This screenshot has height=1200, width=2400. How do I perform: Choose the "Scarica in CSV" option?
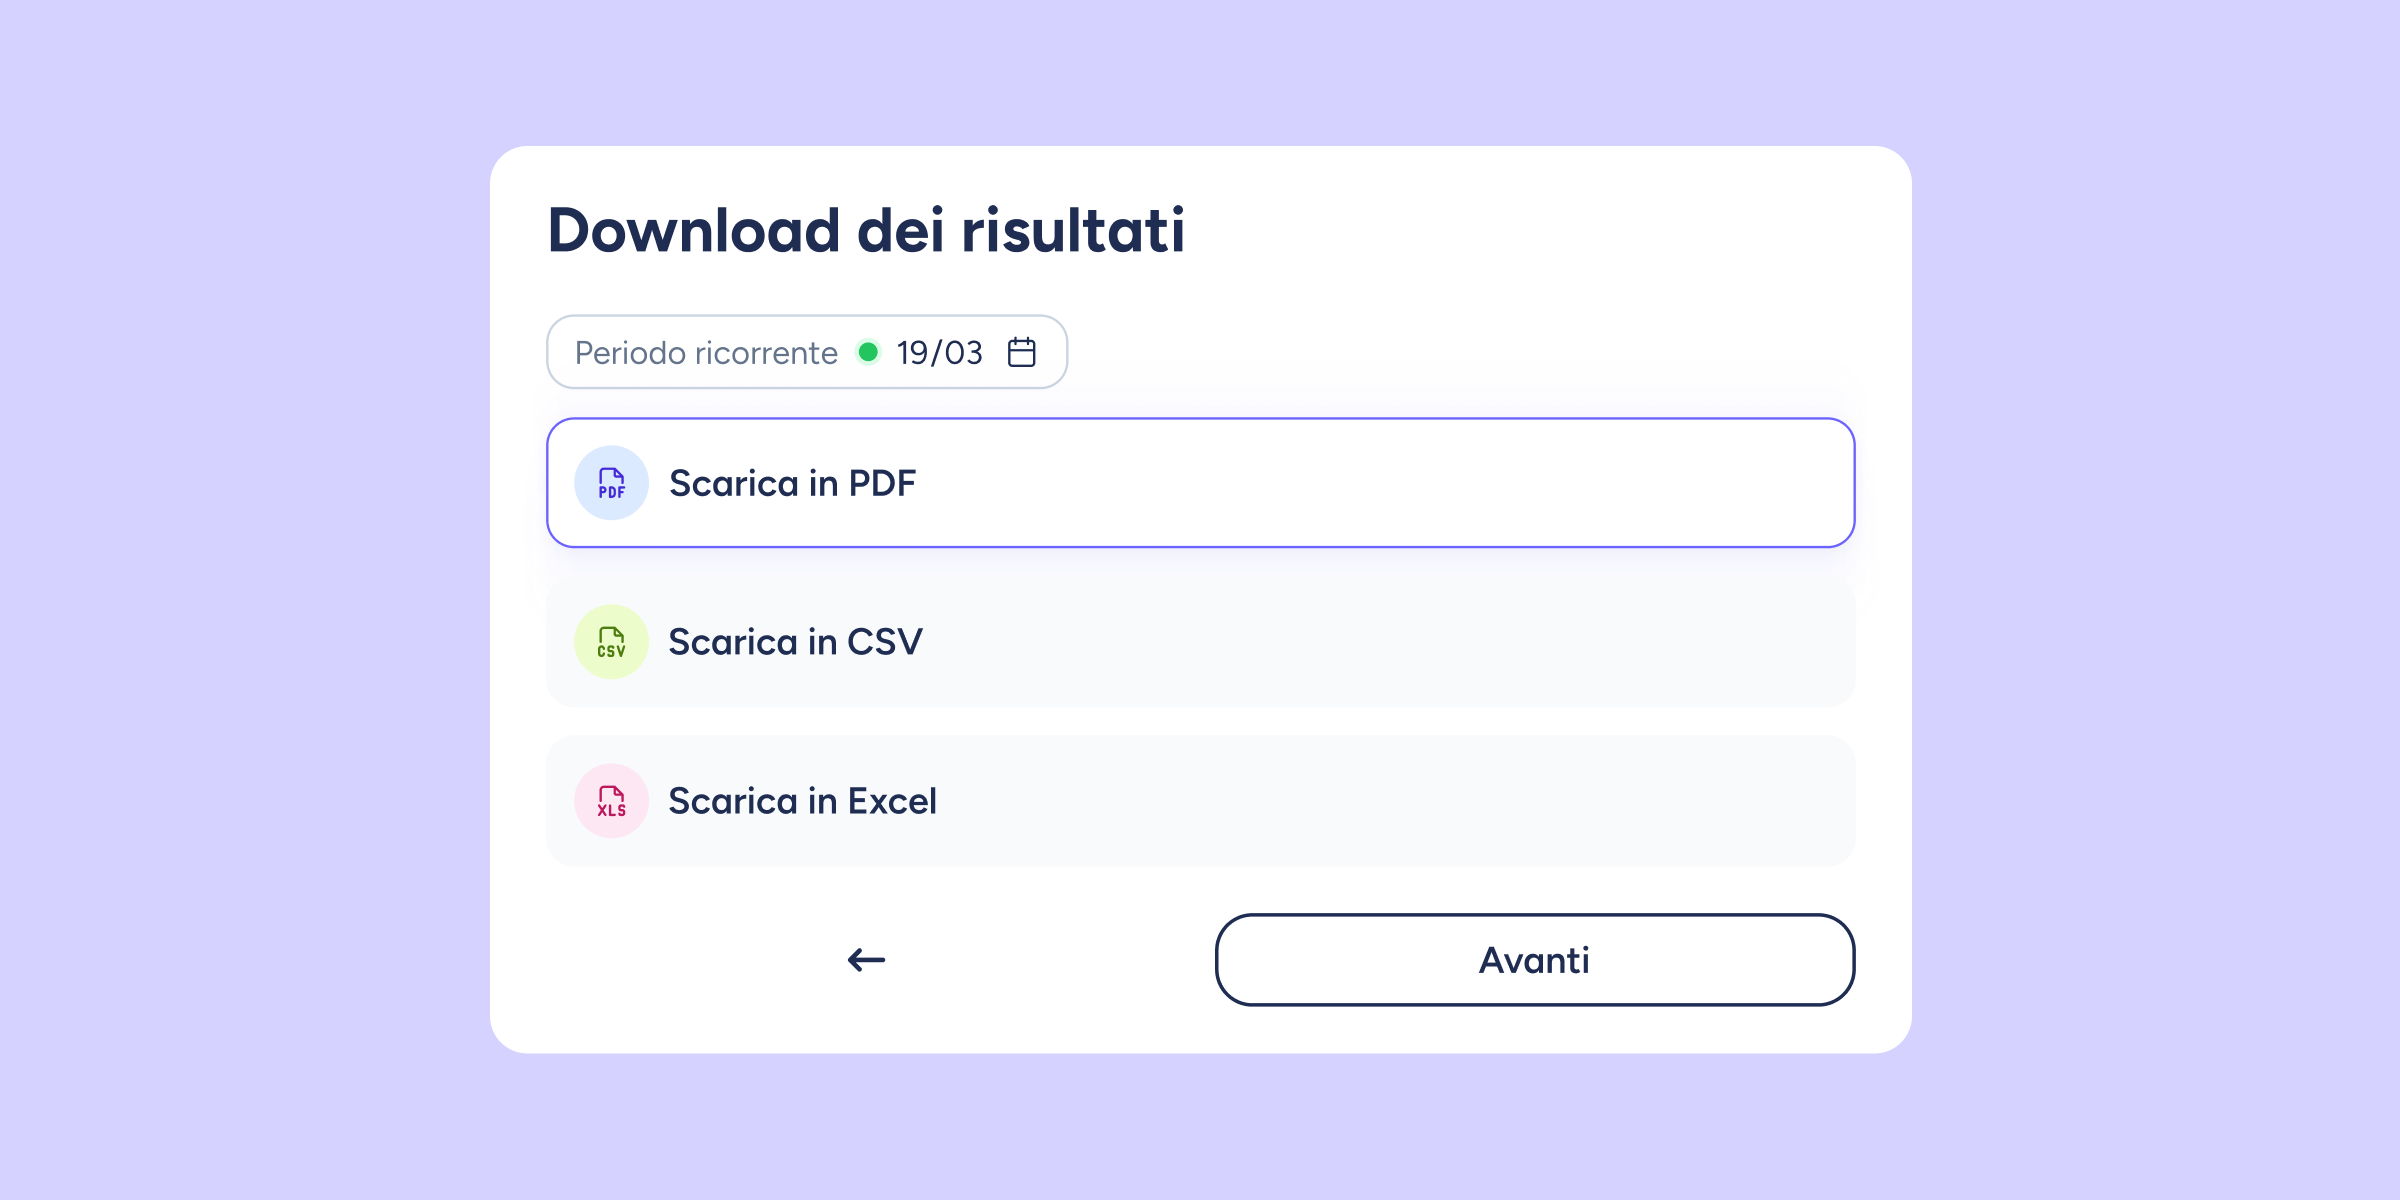coord(1200,642)
